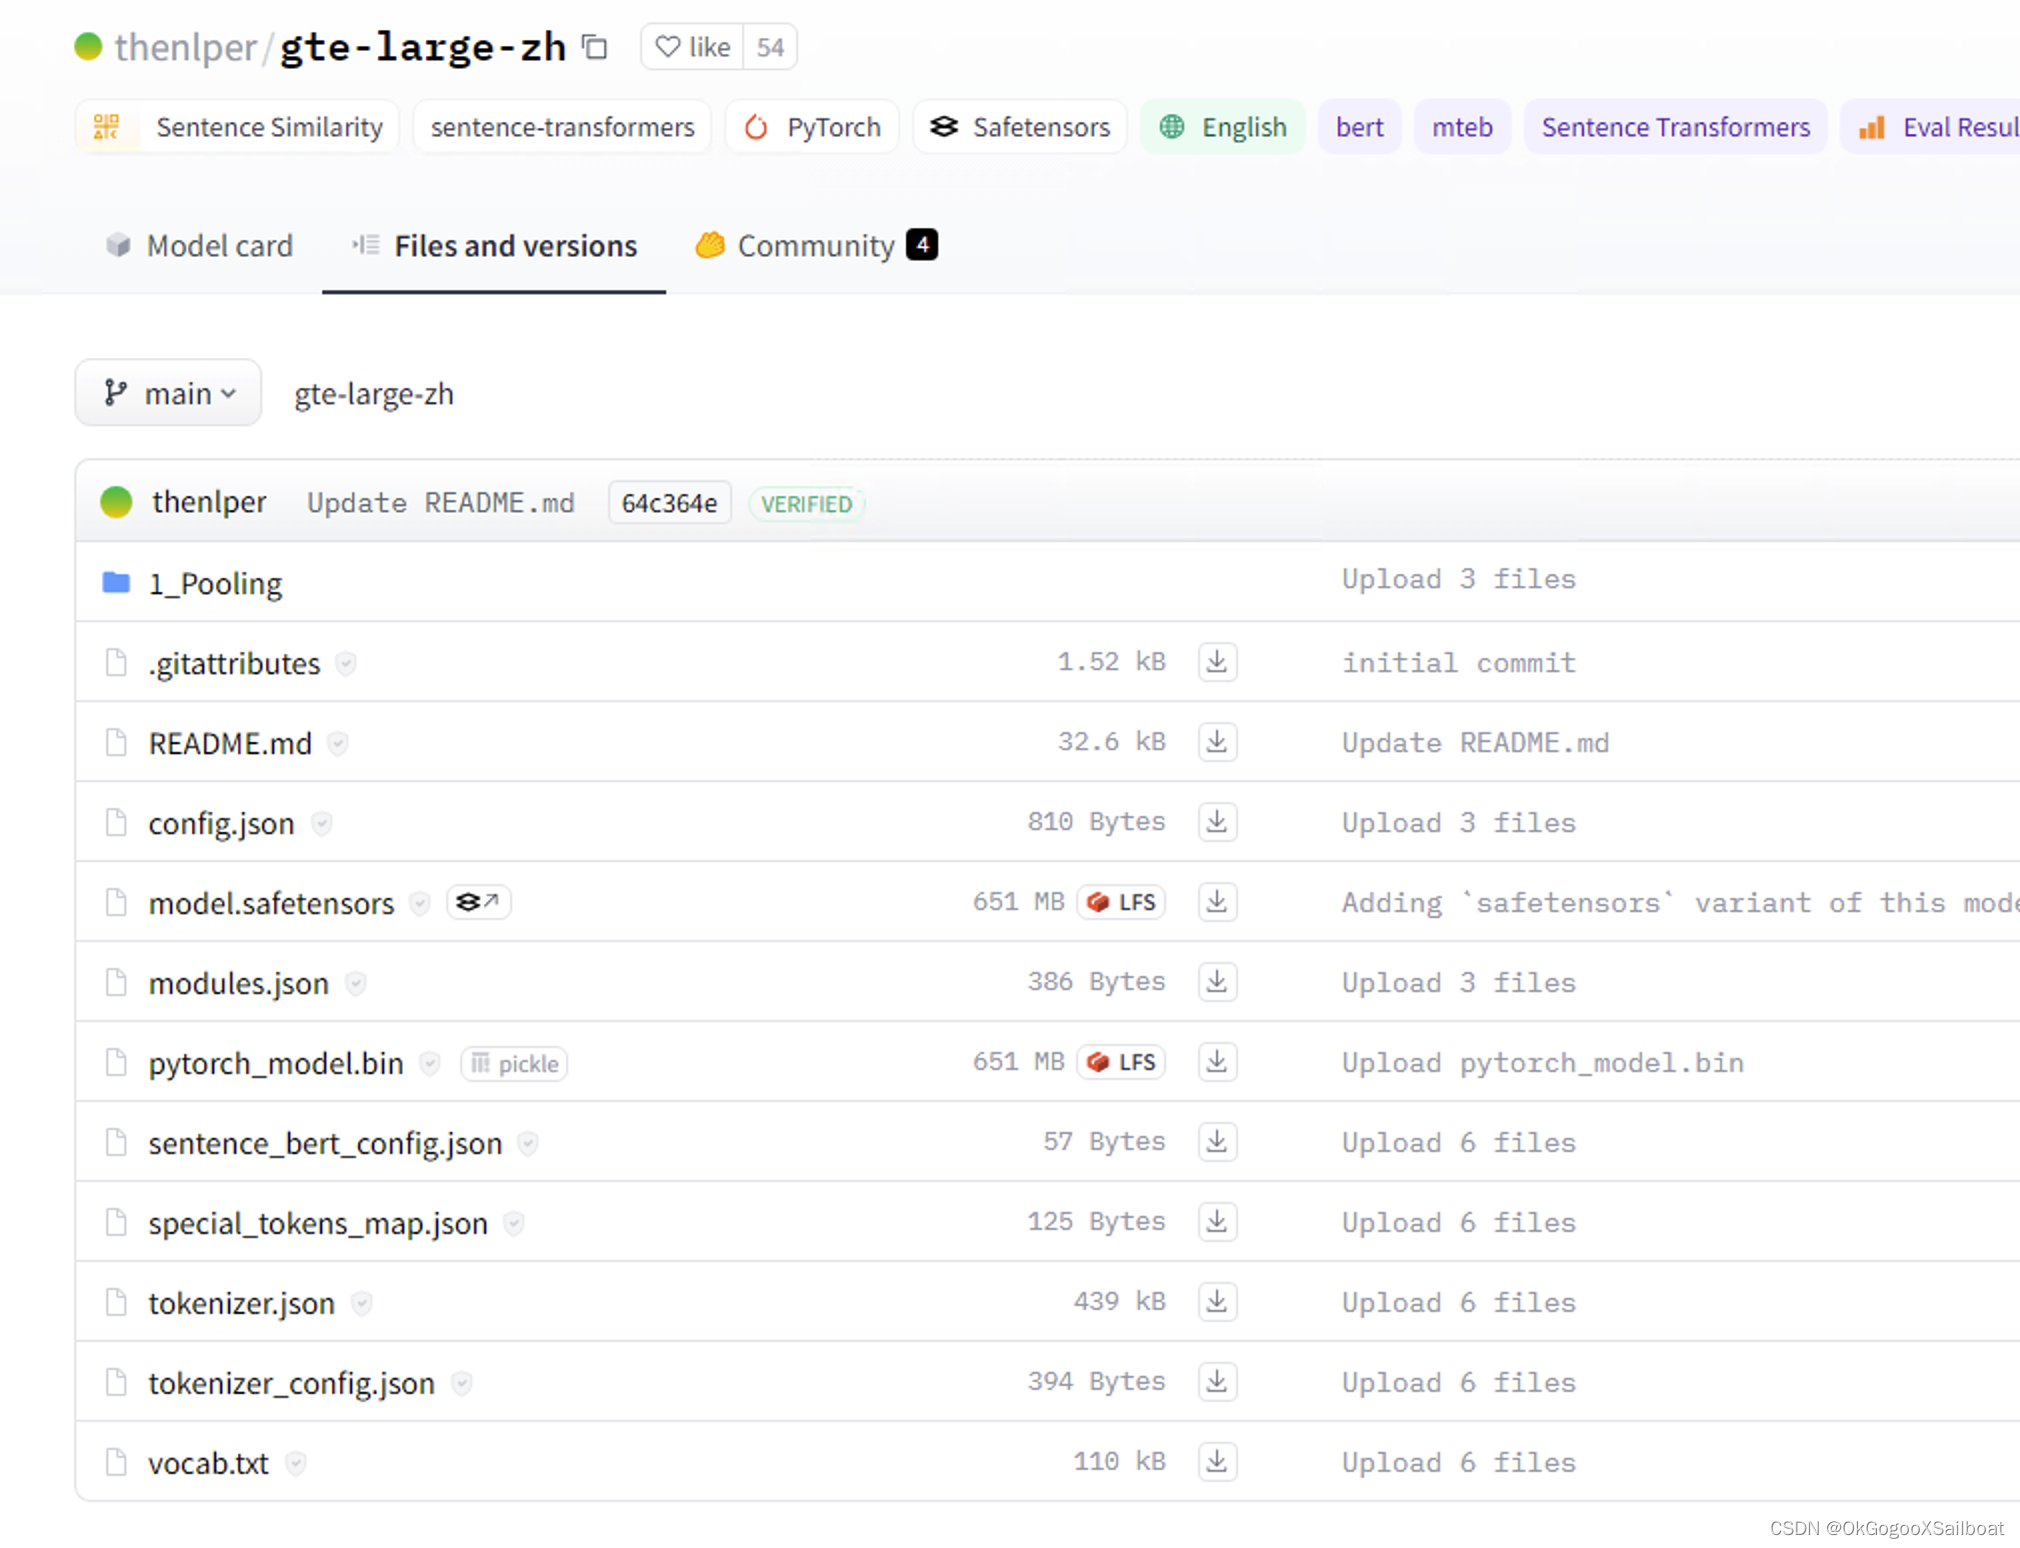Image resolution: width=2020 pixels, height=1548 pixels.
Task: Download tokenizer_config.json
Action: tap(1217, 1382)
